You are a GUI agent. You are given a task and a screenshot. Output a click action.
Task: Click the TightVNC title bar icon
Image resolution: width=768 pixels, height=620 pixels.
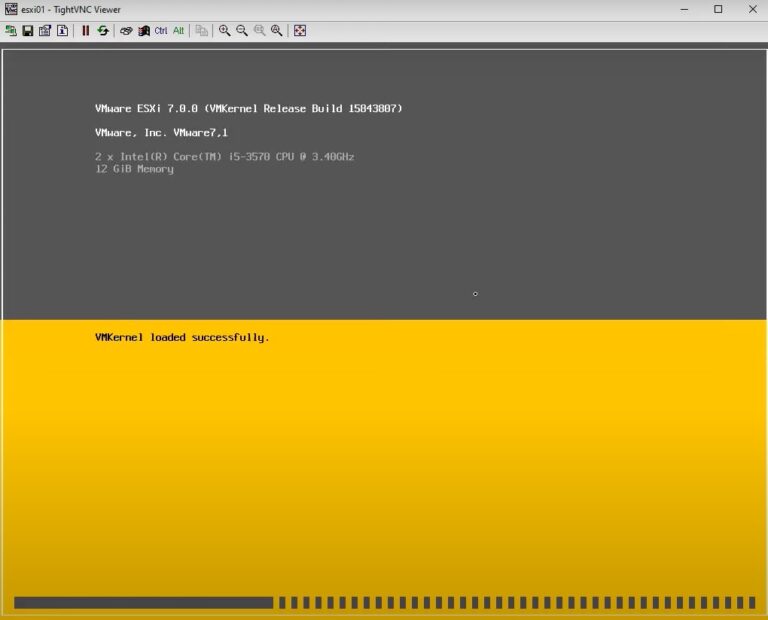click(x=11, y=9)
